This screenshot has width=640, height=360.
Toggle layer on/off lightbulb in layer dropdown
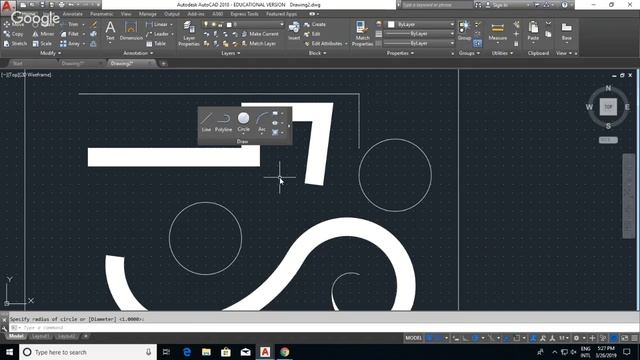click(x=206, y=24)
